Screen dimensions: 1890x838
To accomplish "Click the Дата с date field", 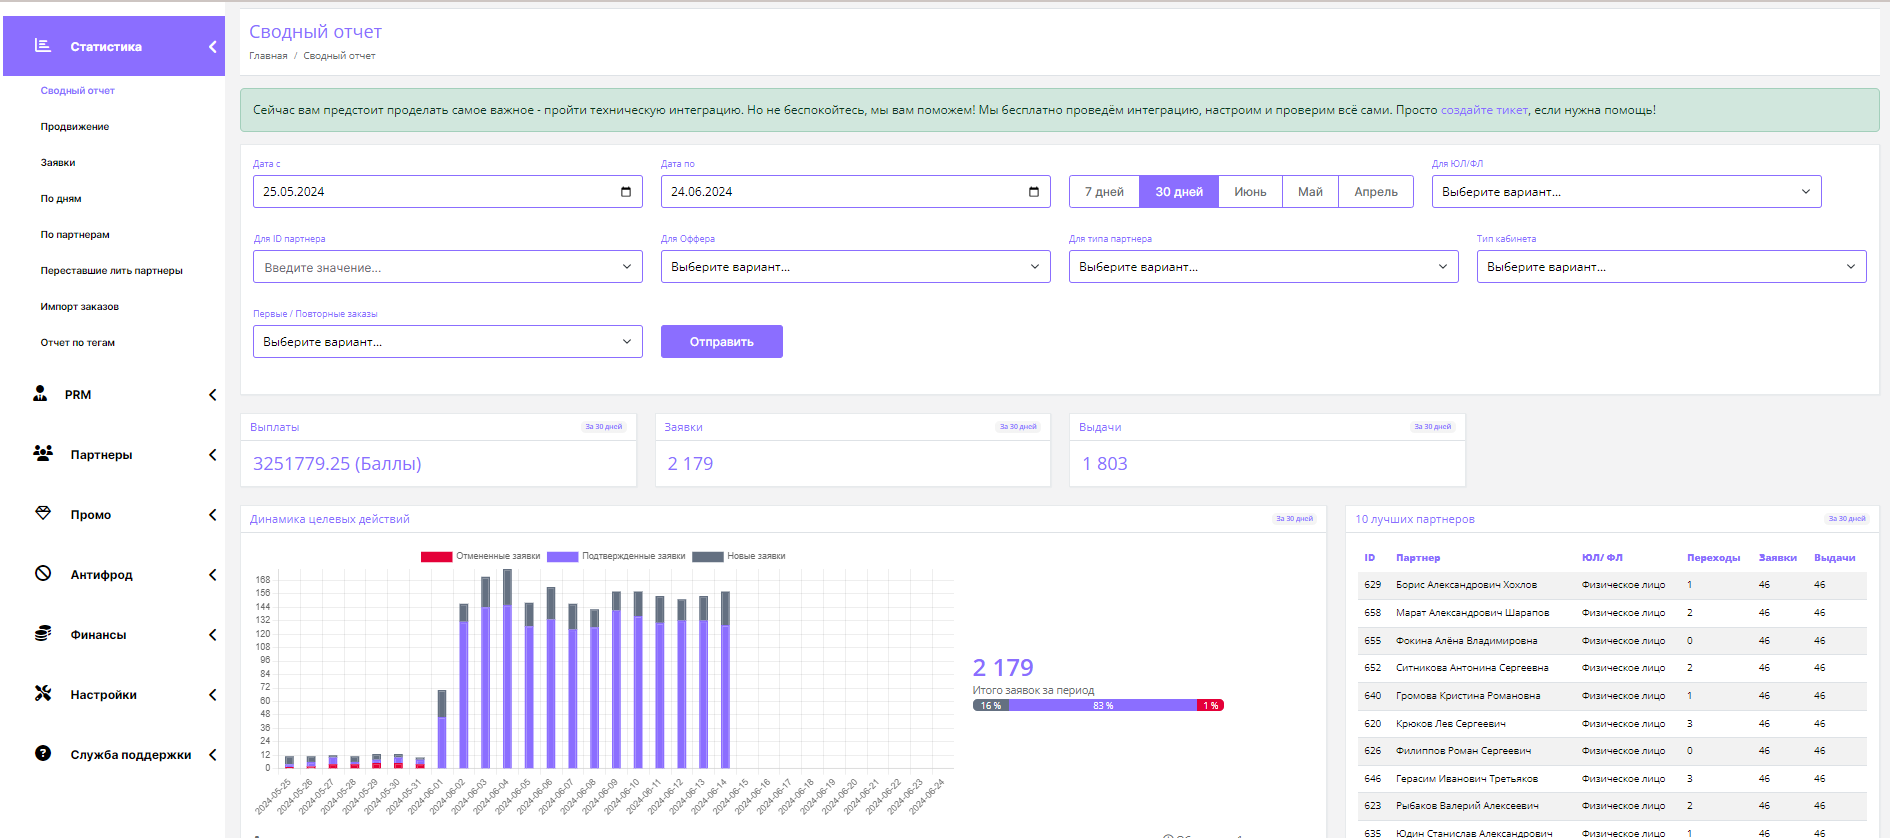I will (448, 192).
